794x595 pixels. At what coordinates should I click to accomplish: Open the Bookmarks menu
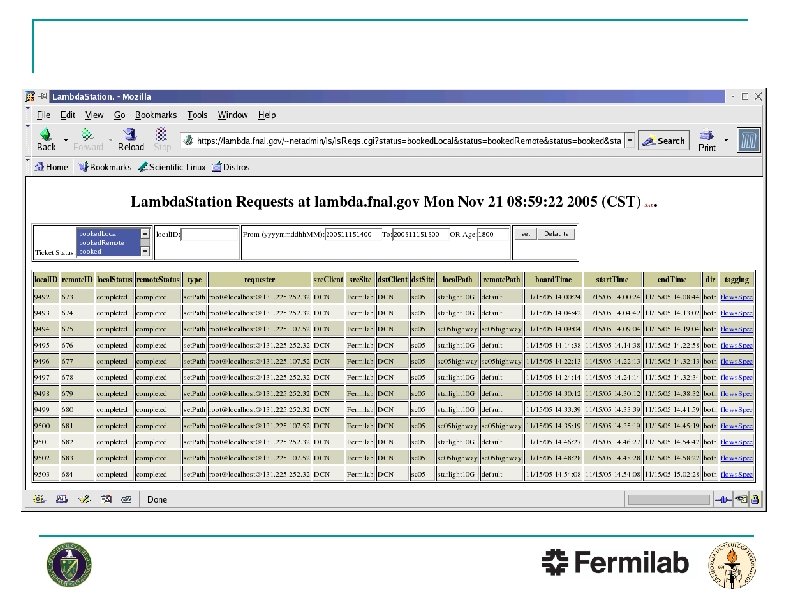coord(156,115)
